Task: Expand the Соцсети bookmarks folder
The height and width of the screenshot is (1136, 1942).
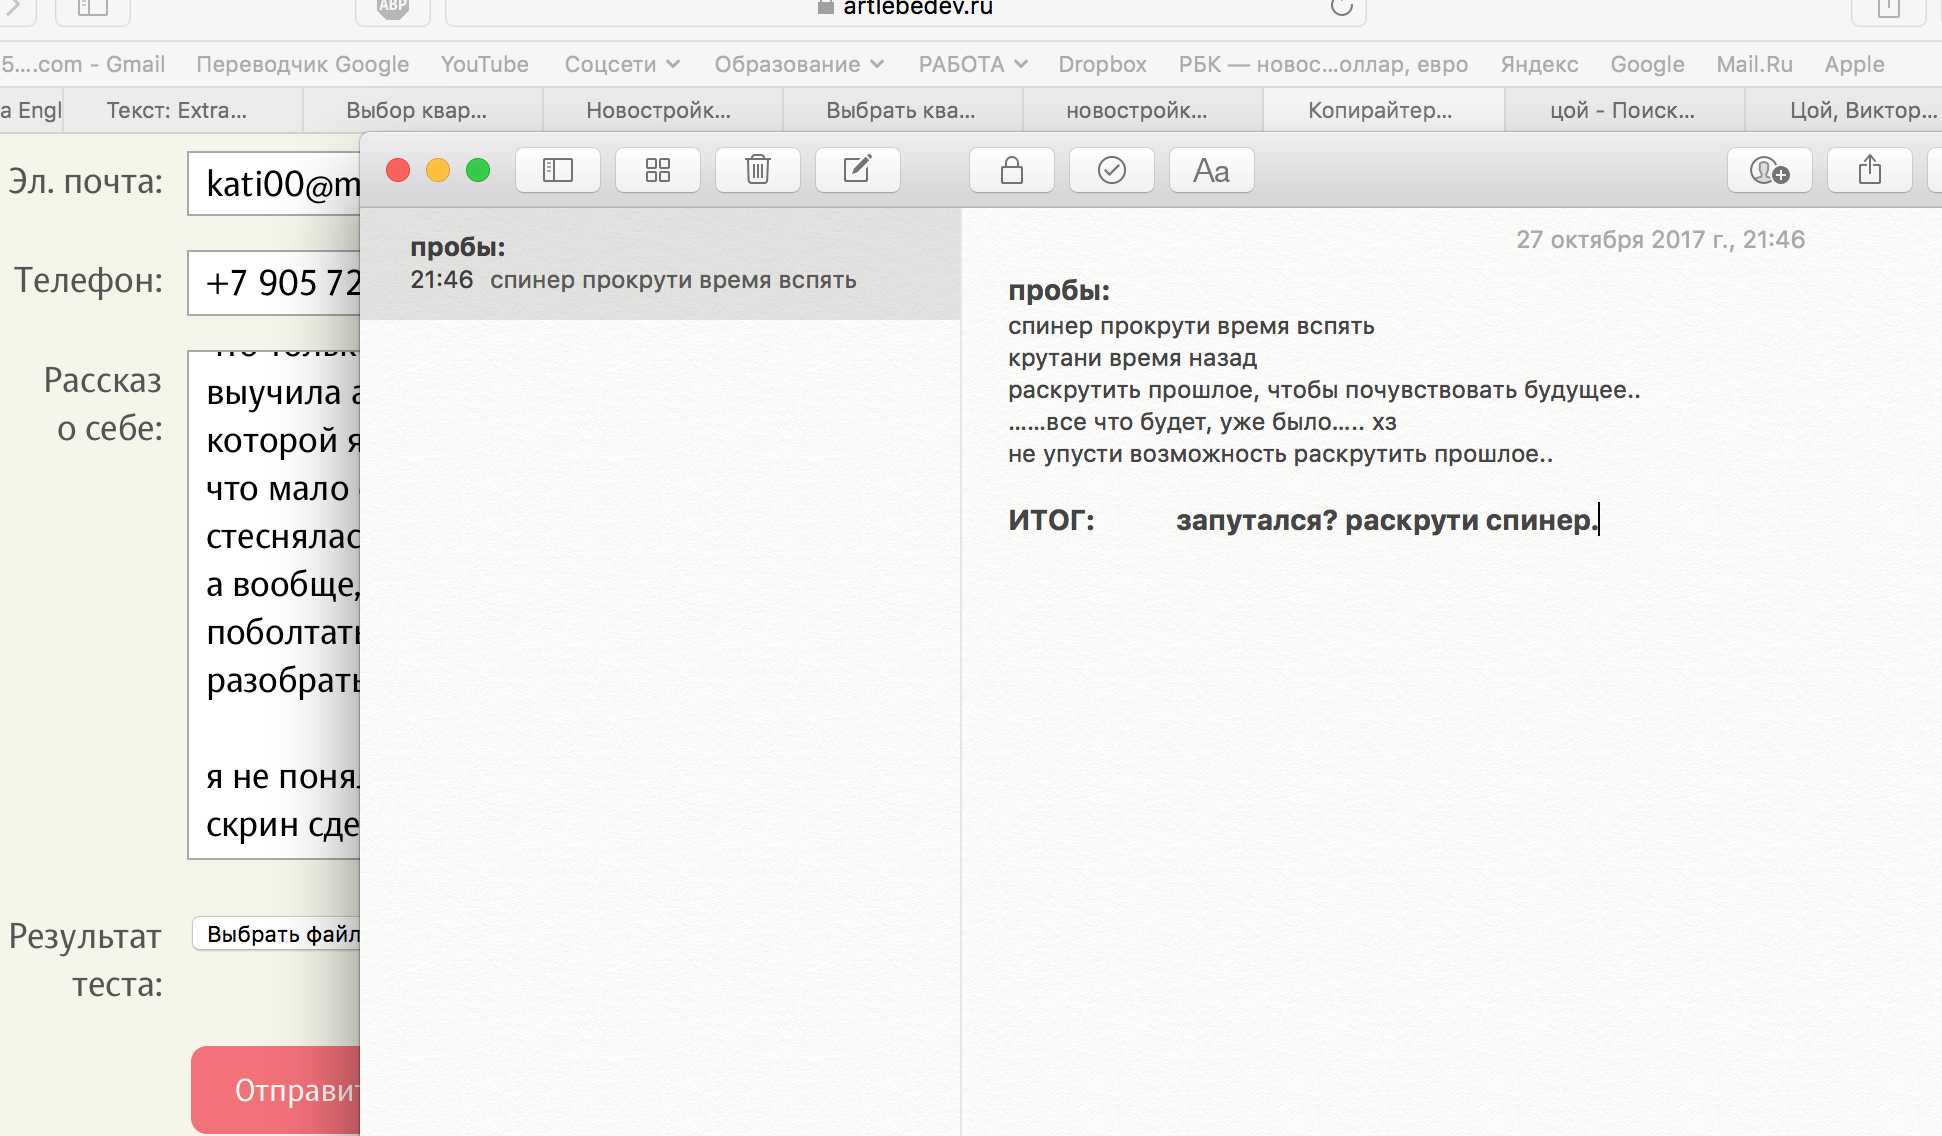Action: pyautogui.click(x=622, y=65)
